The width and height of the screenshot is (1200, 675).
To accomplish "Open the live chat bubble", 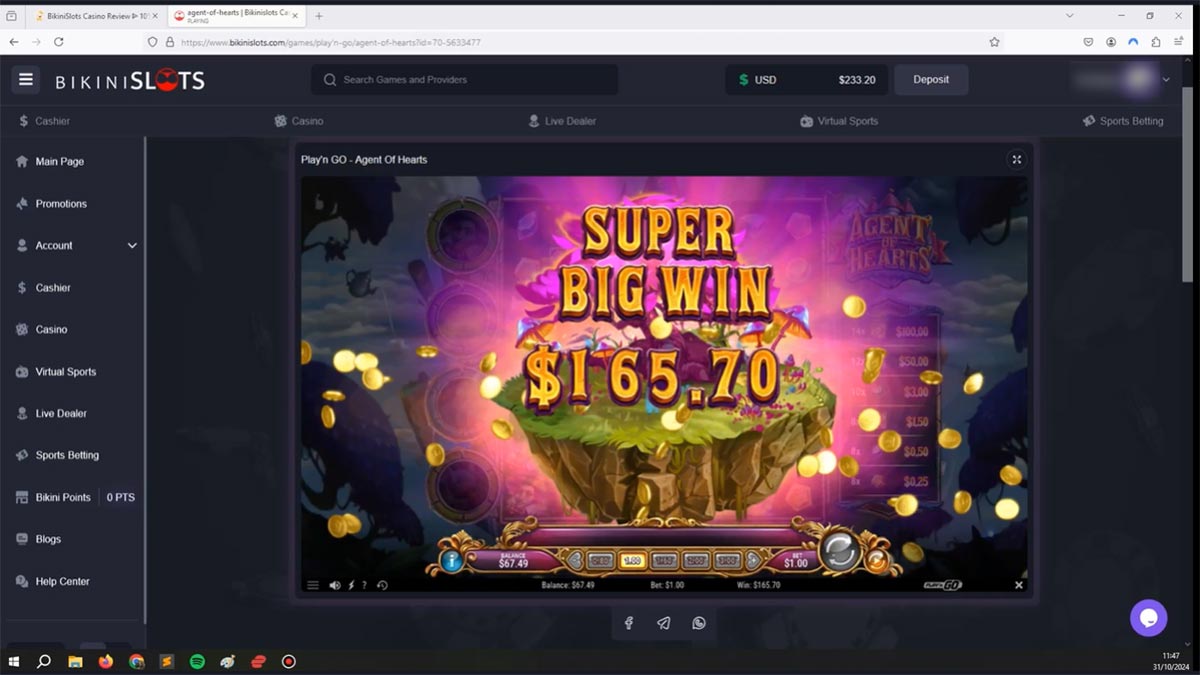I will tap(1149, 618).
